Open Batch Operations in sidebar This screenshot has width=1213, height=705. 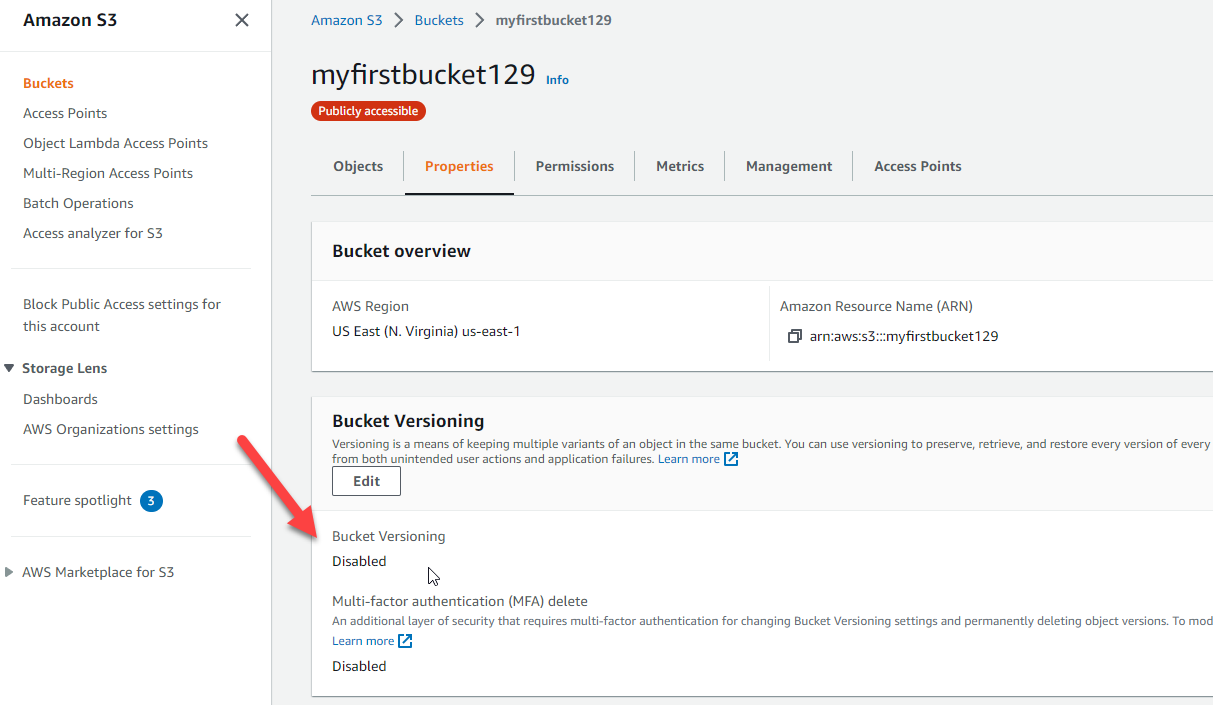(78, 203)
